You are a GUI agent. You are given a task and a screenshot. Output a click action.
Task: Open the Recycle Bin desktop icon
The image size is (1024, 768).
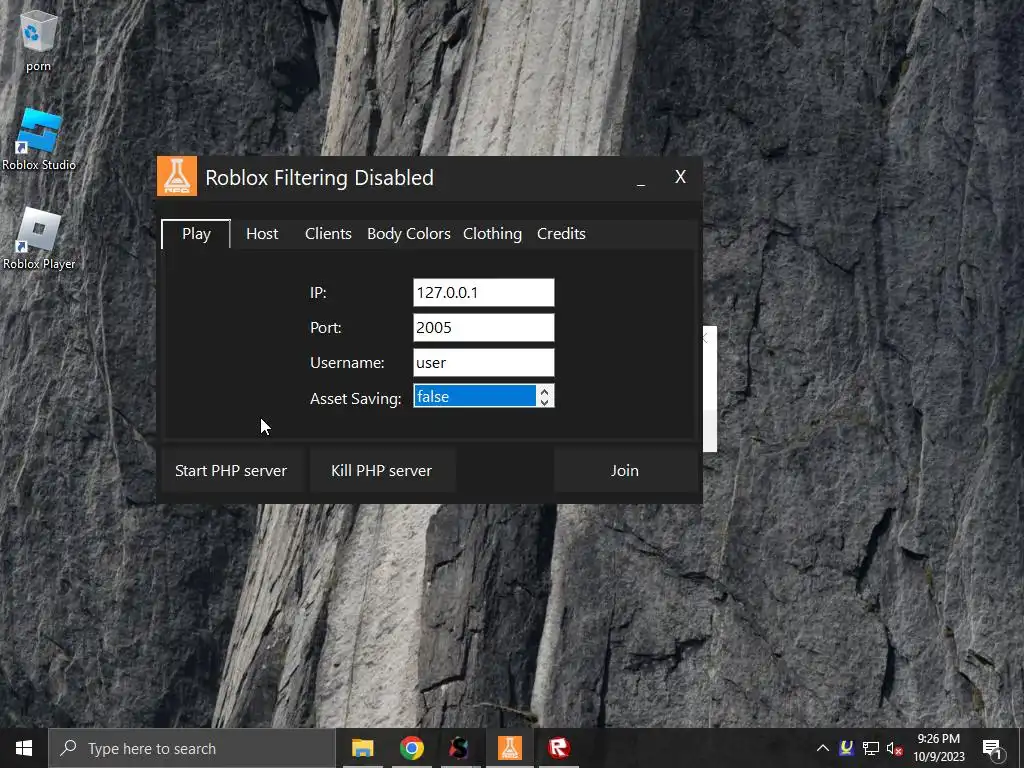click(x=39, y=40)
